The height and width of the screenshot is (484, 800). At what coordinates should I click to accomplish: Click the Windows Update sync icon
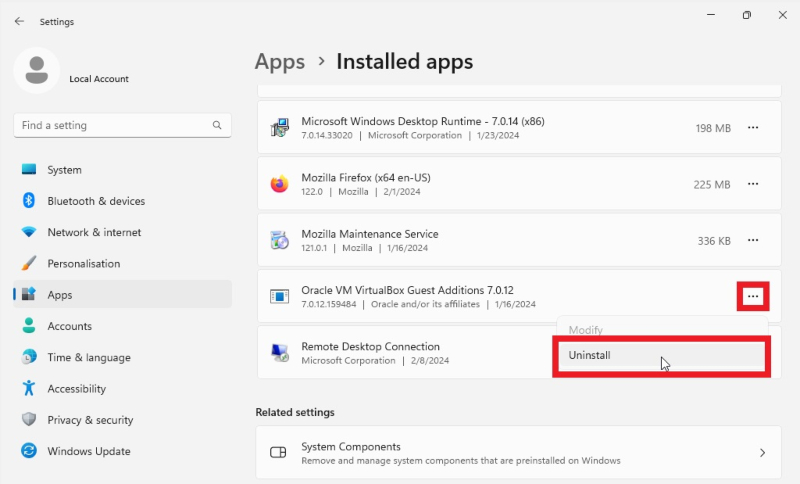29,450
